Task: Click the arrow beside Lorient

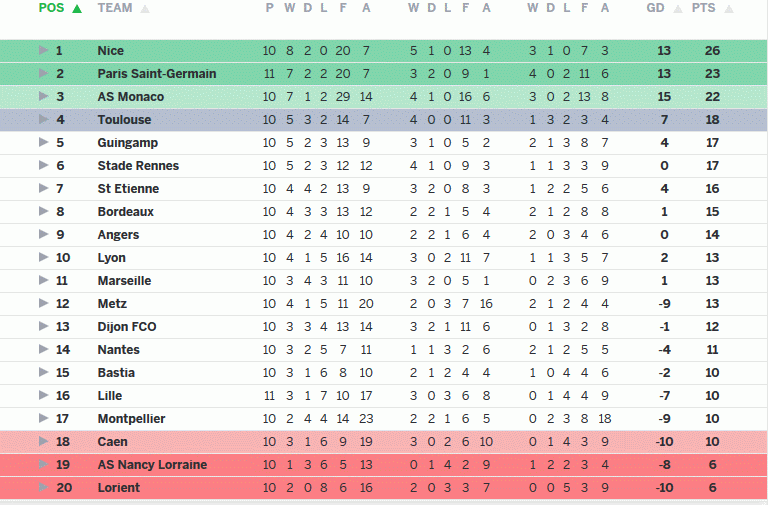Action: [x=43, y=487]
